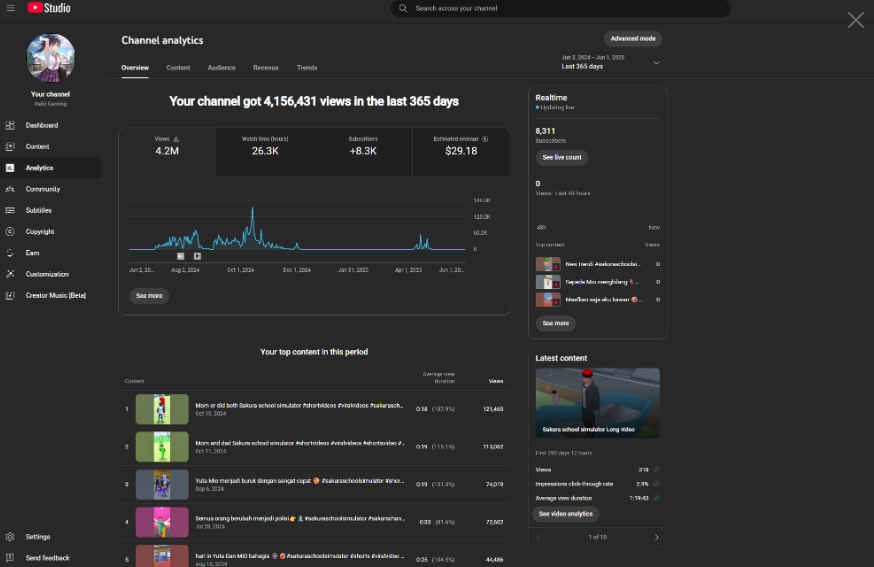Click the warning icon beside Views
Image resolution: width=874 pixels, height=567 pixels.
point(176,139)
